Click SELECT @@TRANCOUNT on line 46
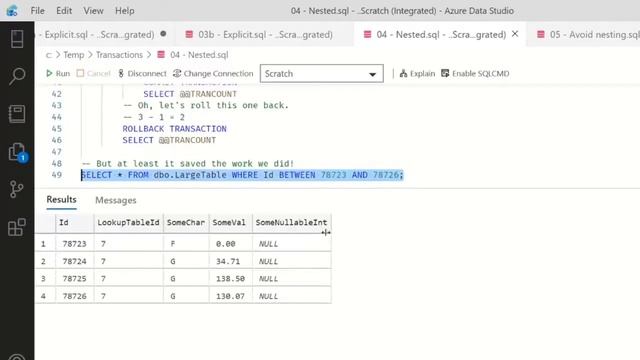 tap(169, 140)
